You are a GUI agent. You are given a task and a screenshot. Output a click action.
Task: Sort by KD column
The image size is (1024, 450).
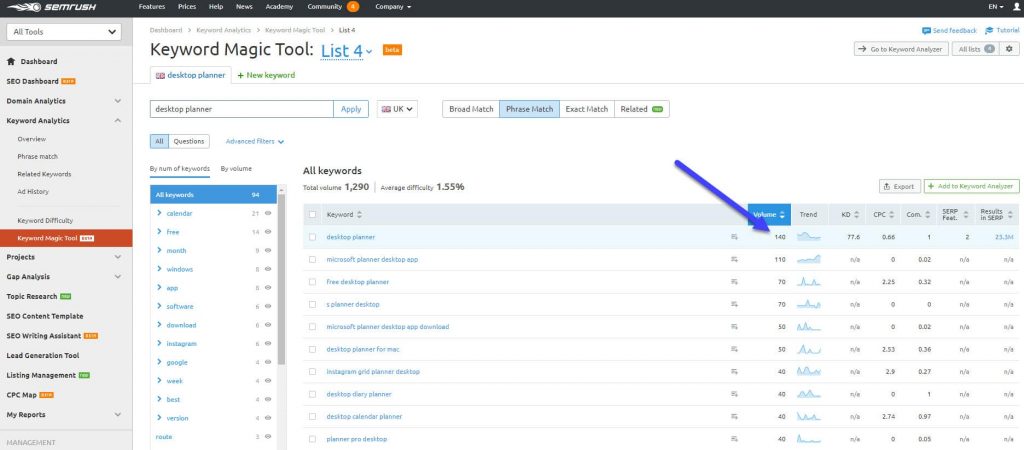pos(856,215)
